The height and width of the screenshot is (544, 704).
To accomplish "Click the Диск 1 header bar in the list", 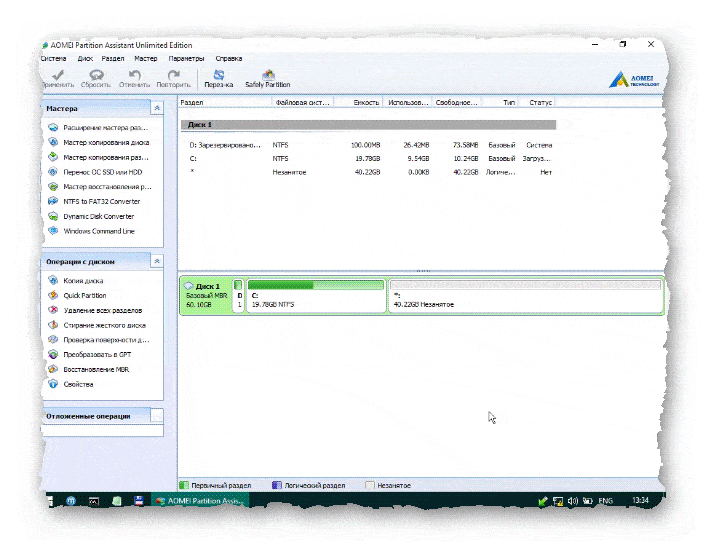I will tap(368, 125).
